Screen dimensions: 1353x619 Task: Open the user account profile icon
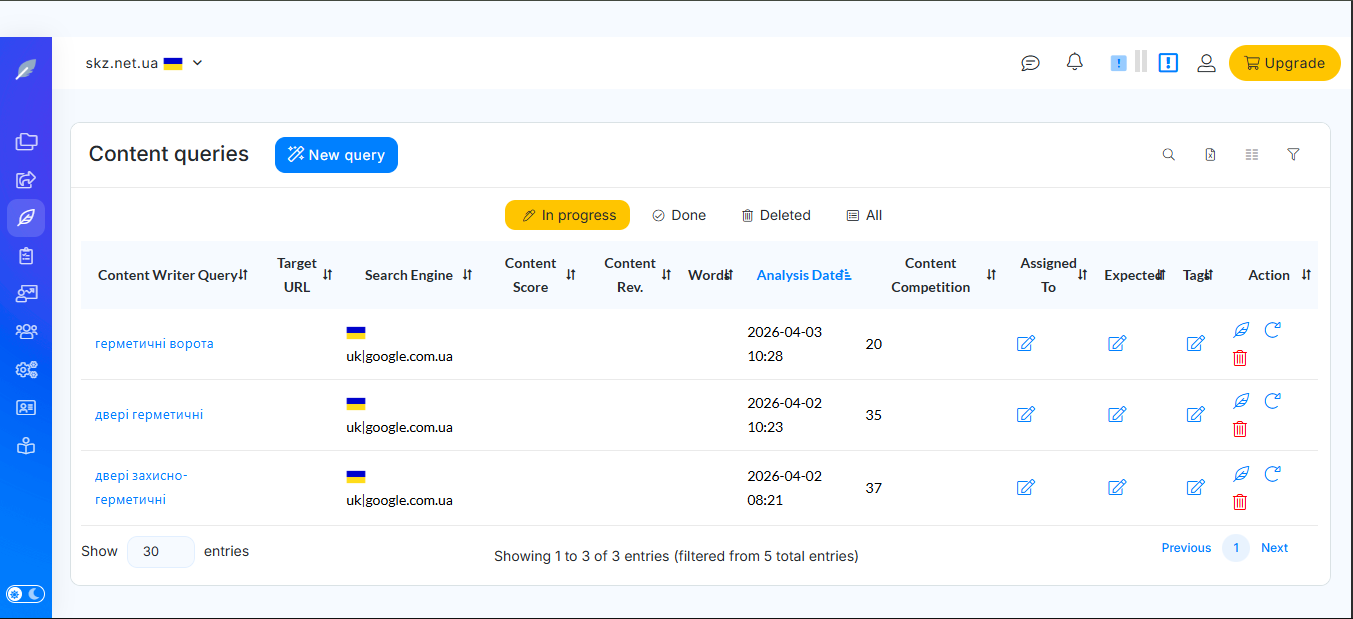(x=1206, y=63)
